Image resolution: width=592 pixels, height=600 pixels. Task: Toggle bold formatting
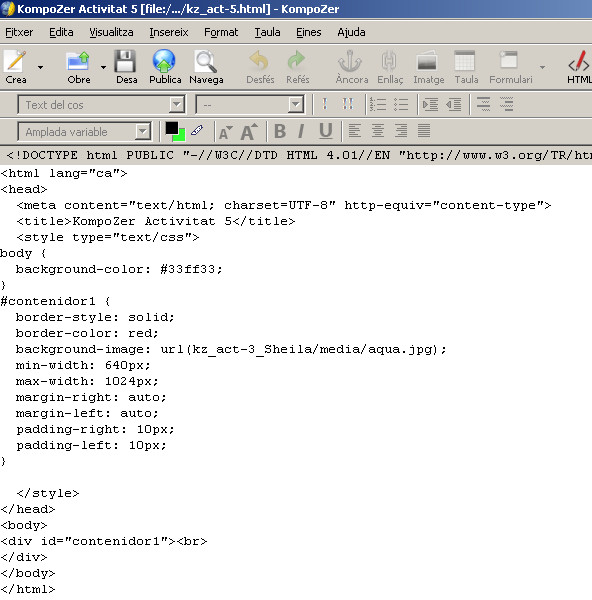coord(280,131)
